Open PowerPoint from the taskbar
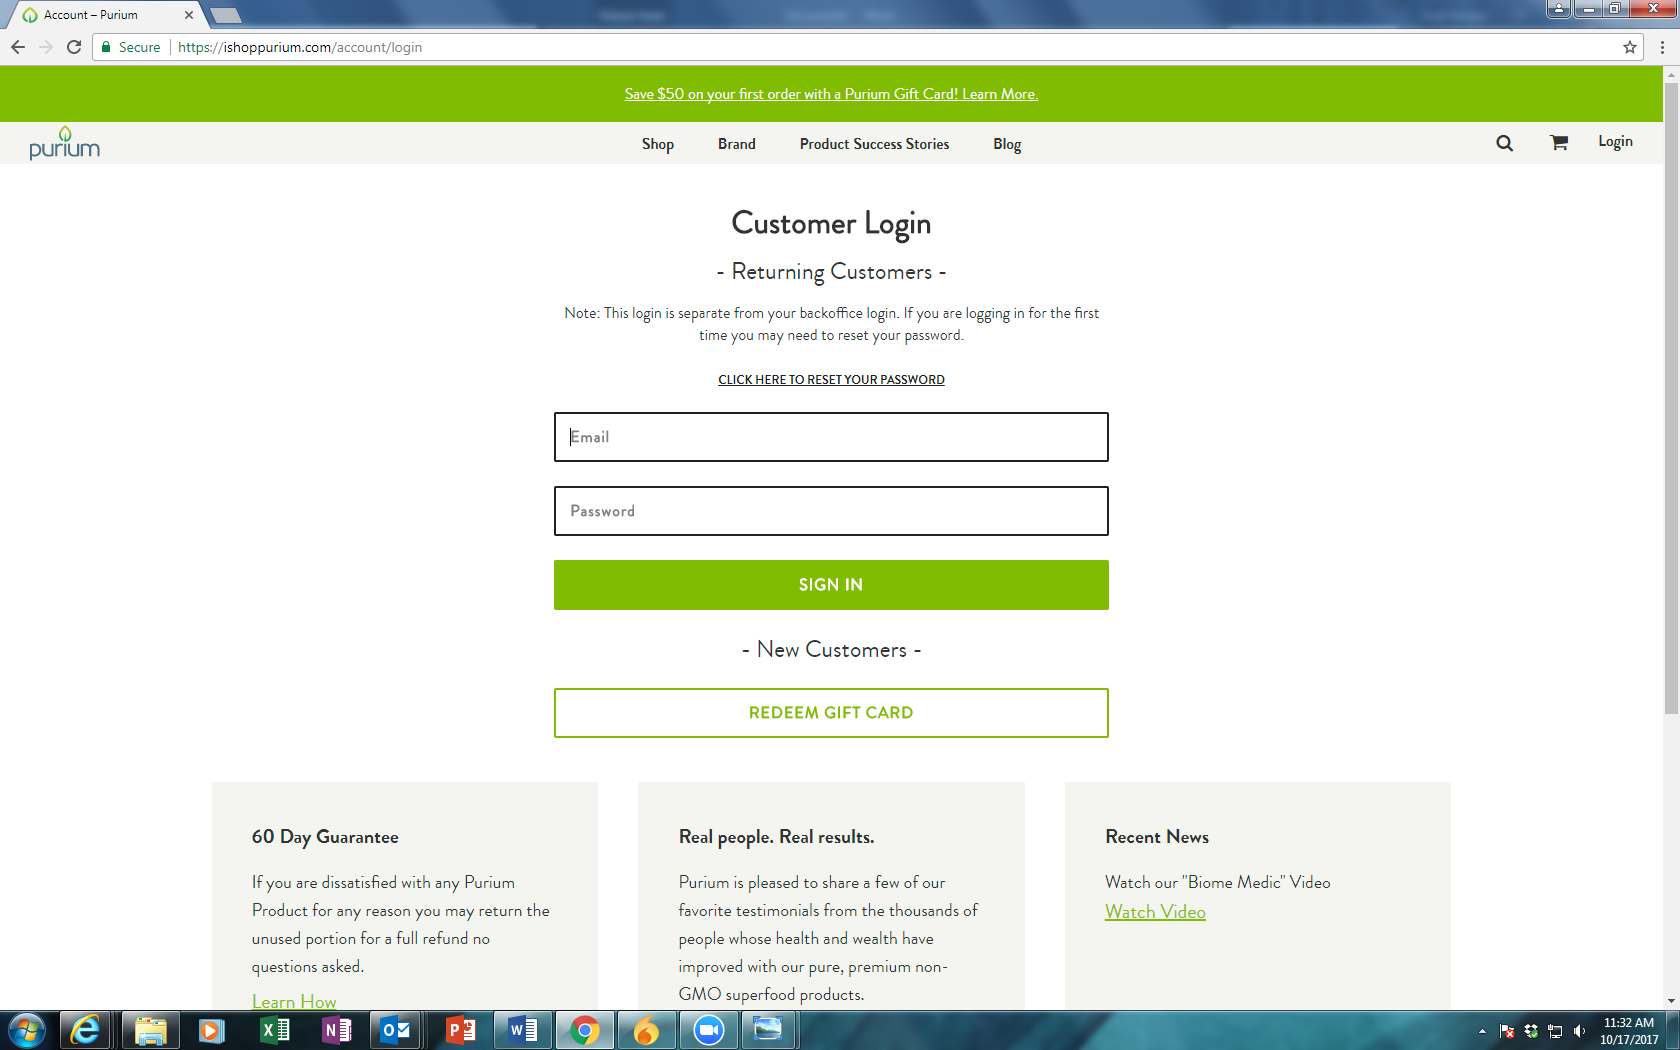Screen dimensions: 1680x1050 460,1030
